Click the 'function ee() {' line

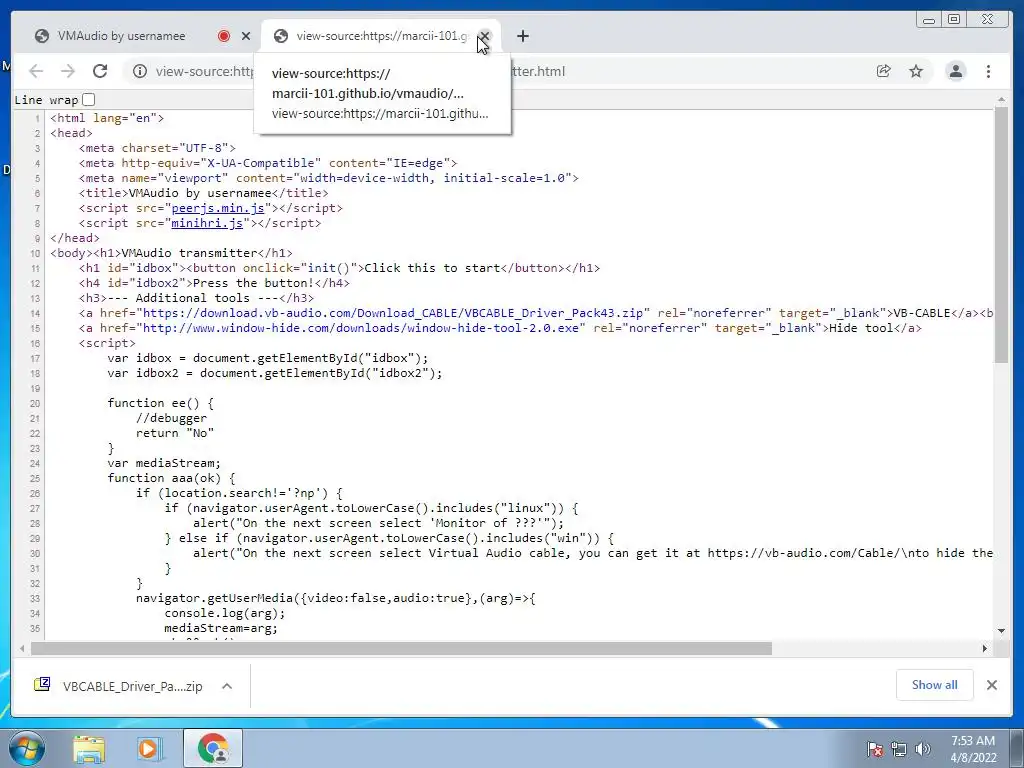(x=161, y=404)
